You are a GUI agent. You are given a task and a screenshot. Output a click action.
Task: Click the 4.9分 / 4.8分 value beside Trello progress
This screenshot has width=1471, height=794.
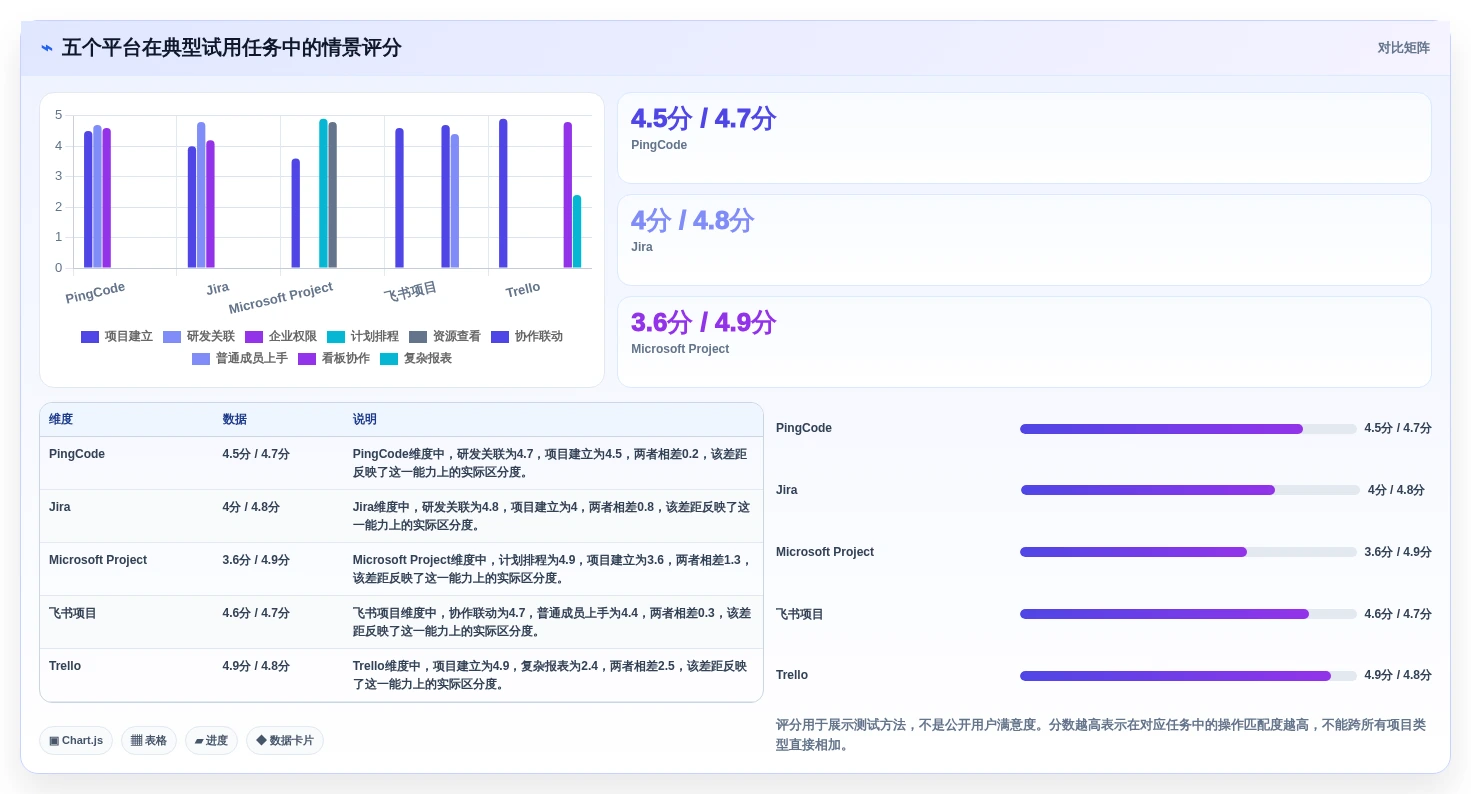(x=1398, y=675)
